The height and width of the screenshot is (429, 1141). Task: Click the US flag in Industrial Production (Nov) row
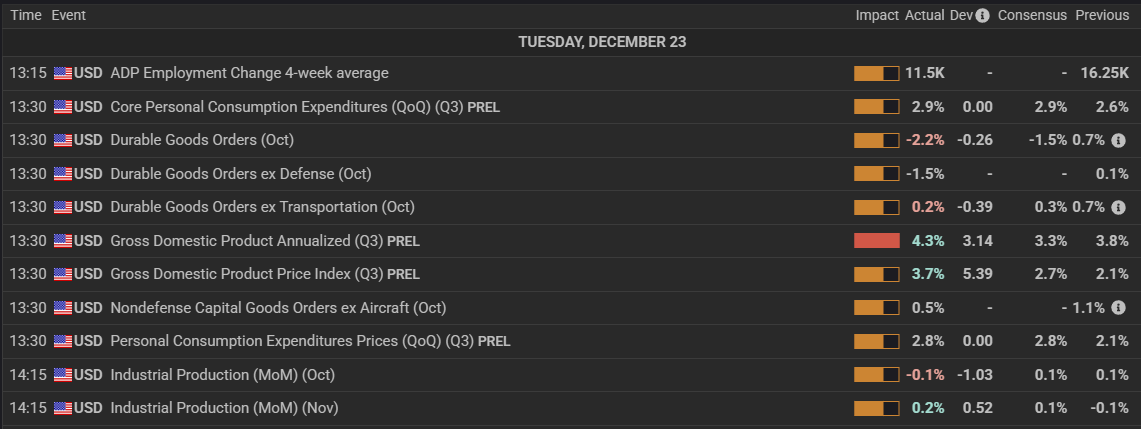63,408
